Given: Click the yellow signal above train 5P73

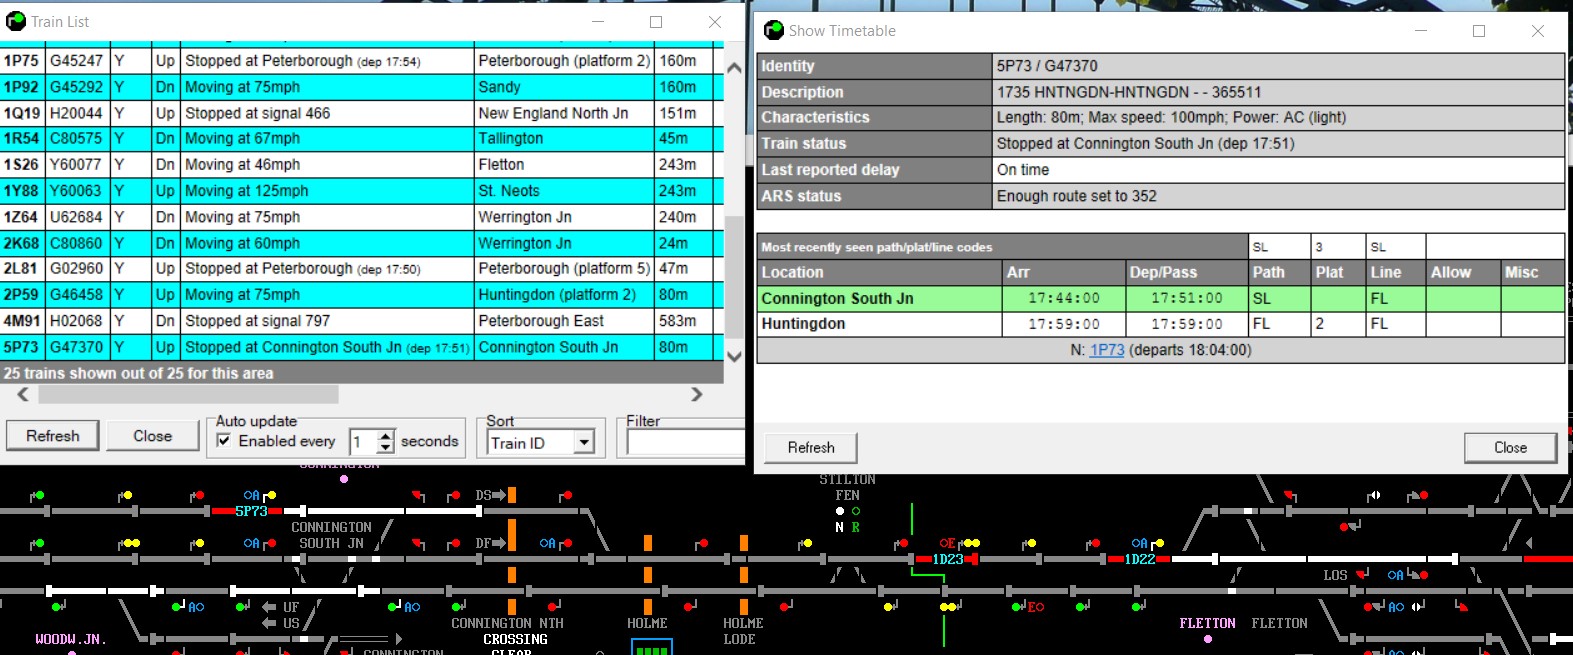Looking at the screenshot, I should pyautogui.click(x=270, y=495).
